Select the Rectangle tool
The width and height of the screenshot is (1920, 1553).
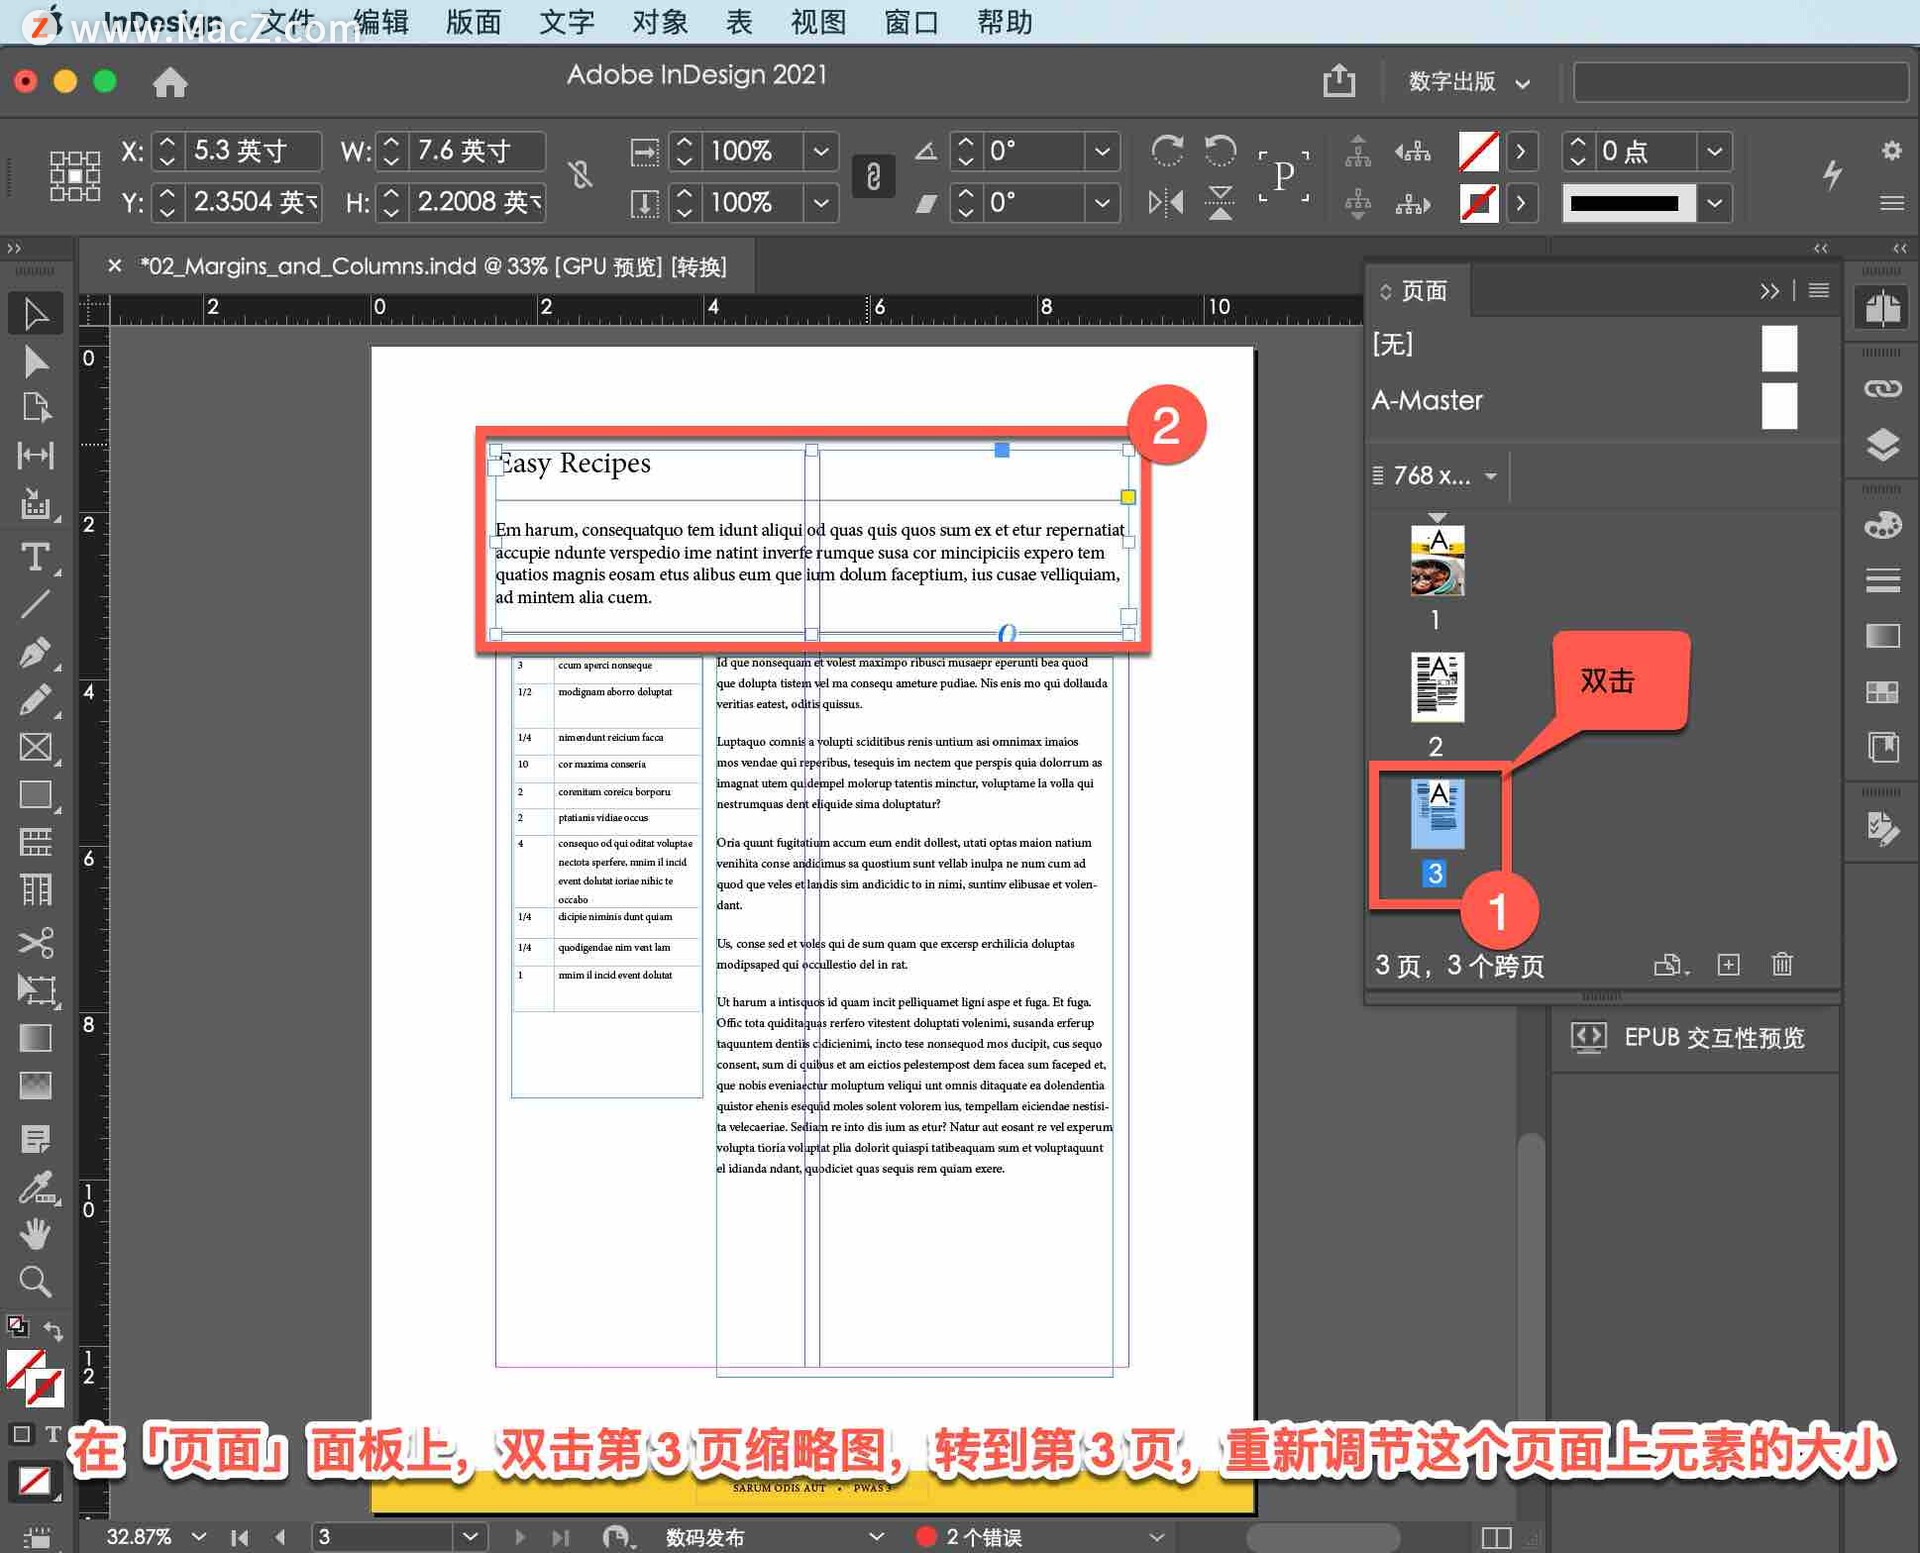(x=35, y=795)
